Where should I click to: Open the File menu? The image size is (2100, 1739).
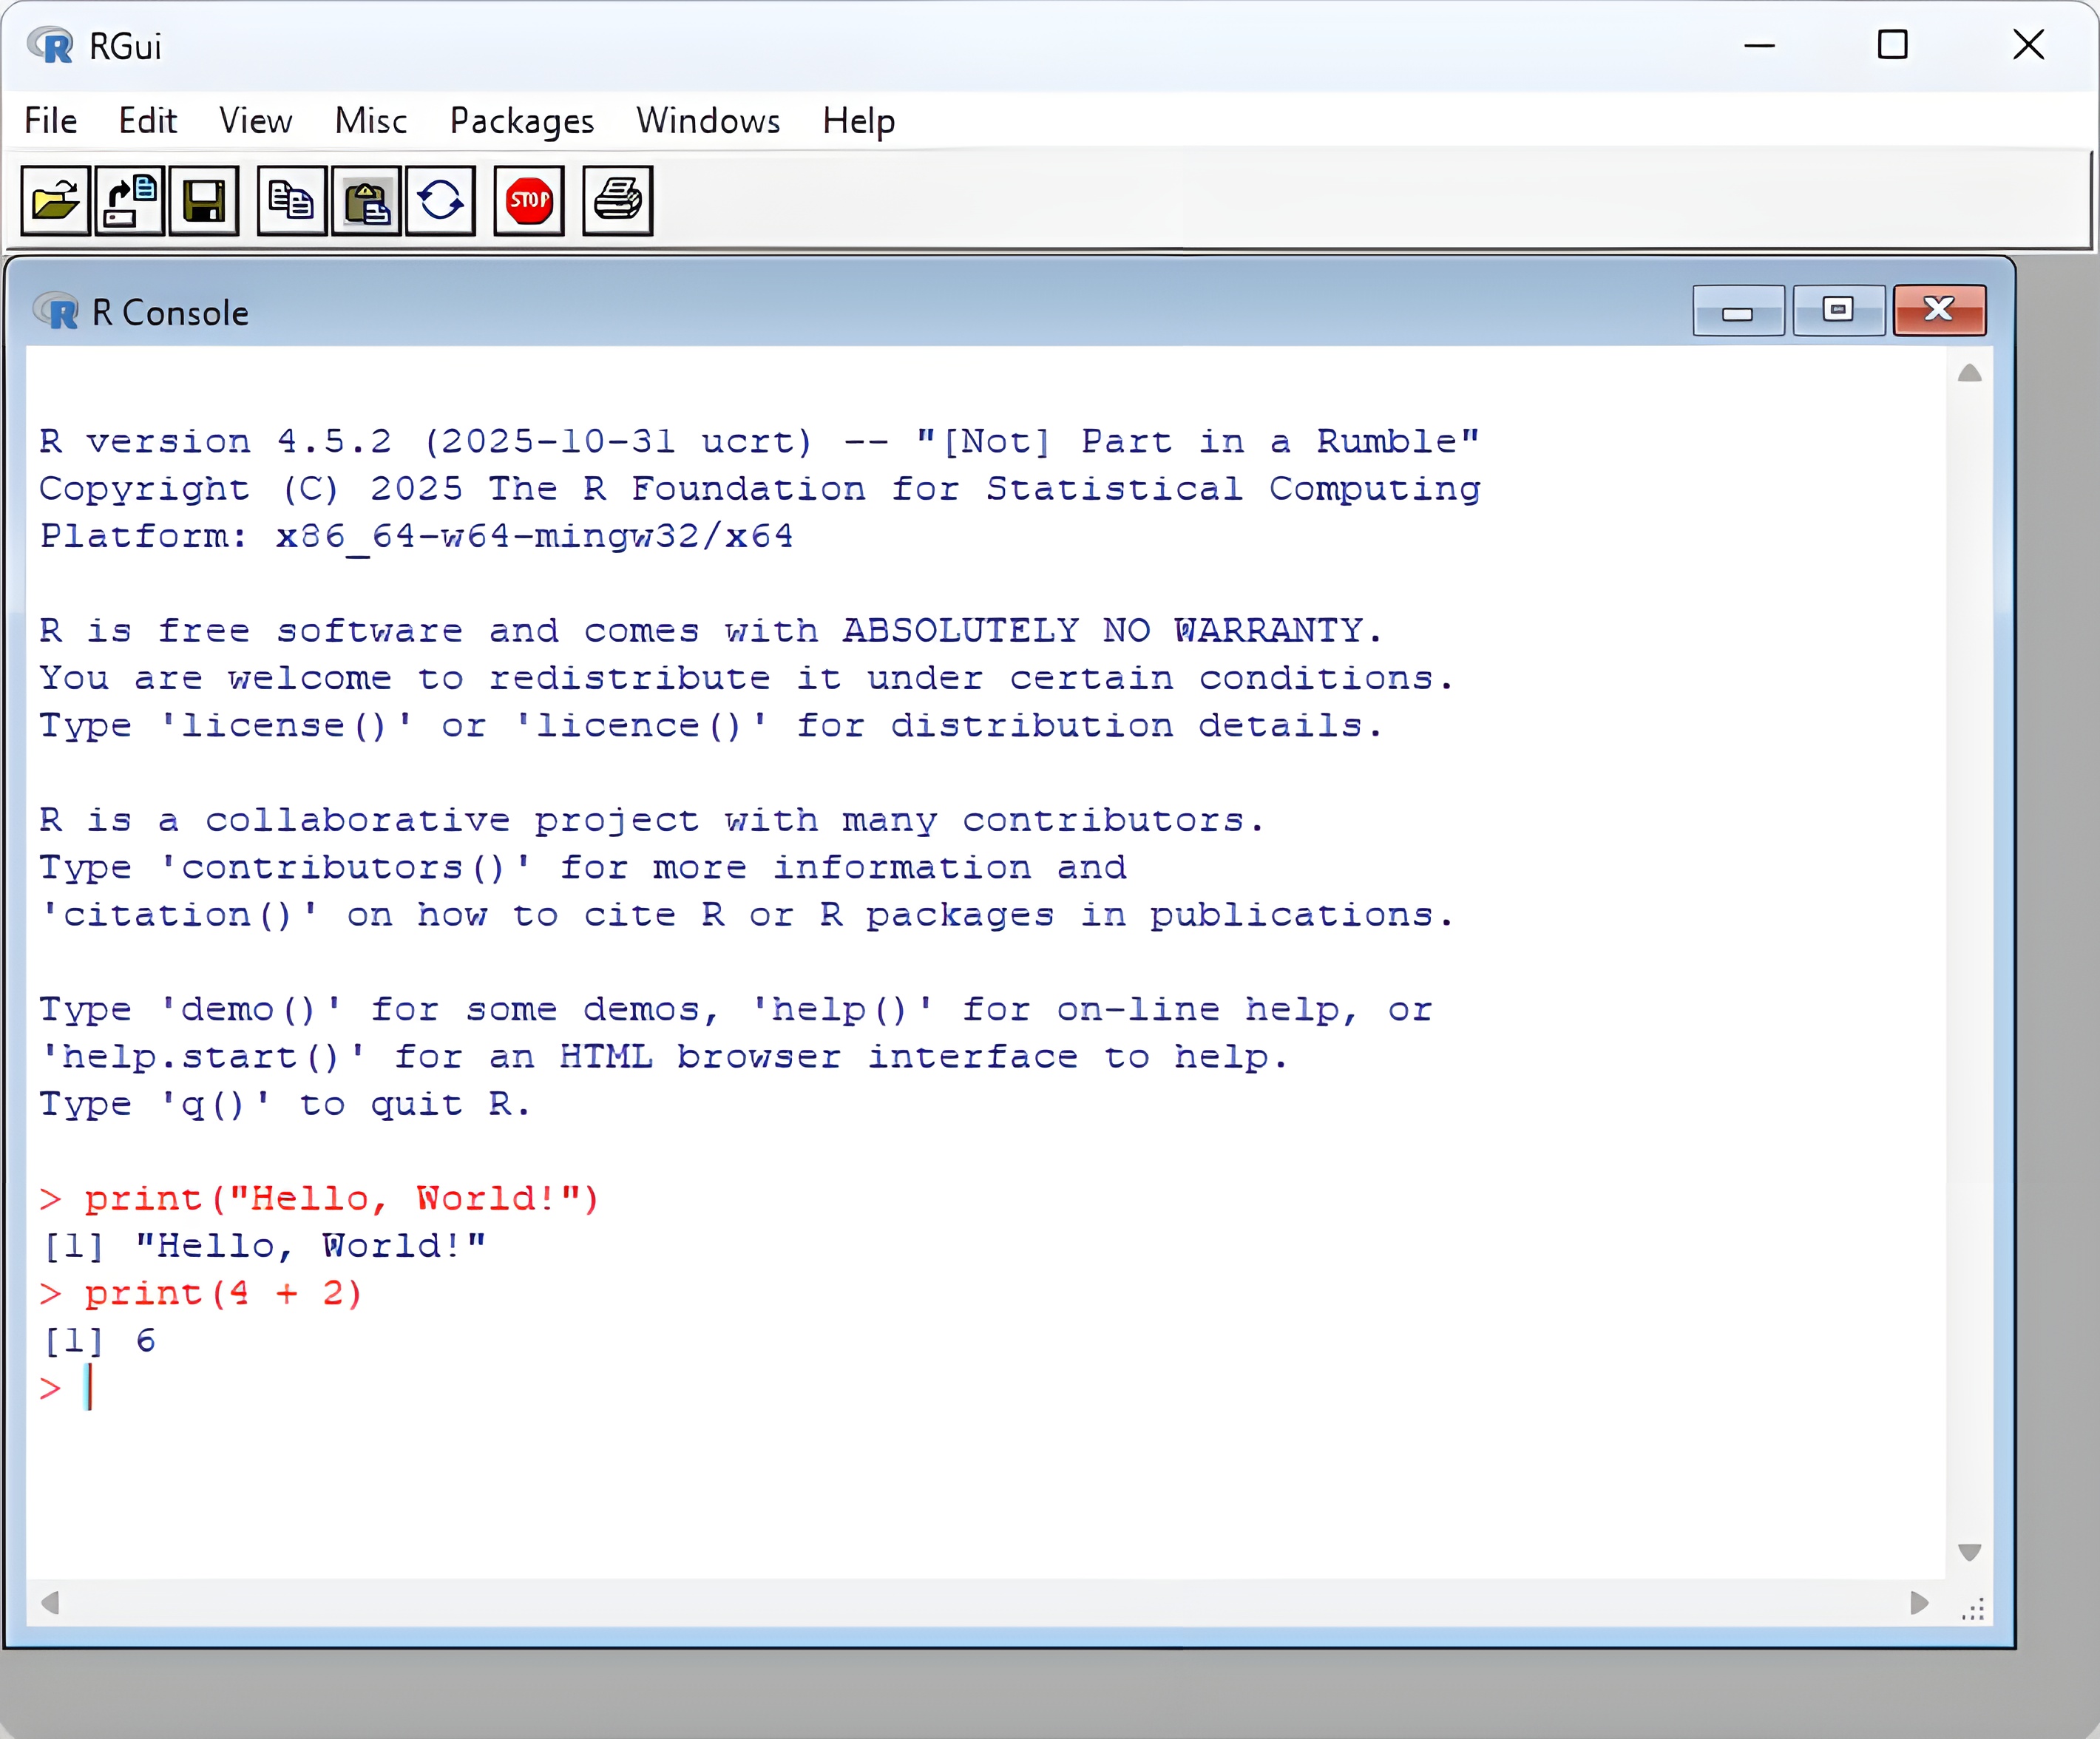(50, 121)
